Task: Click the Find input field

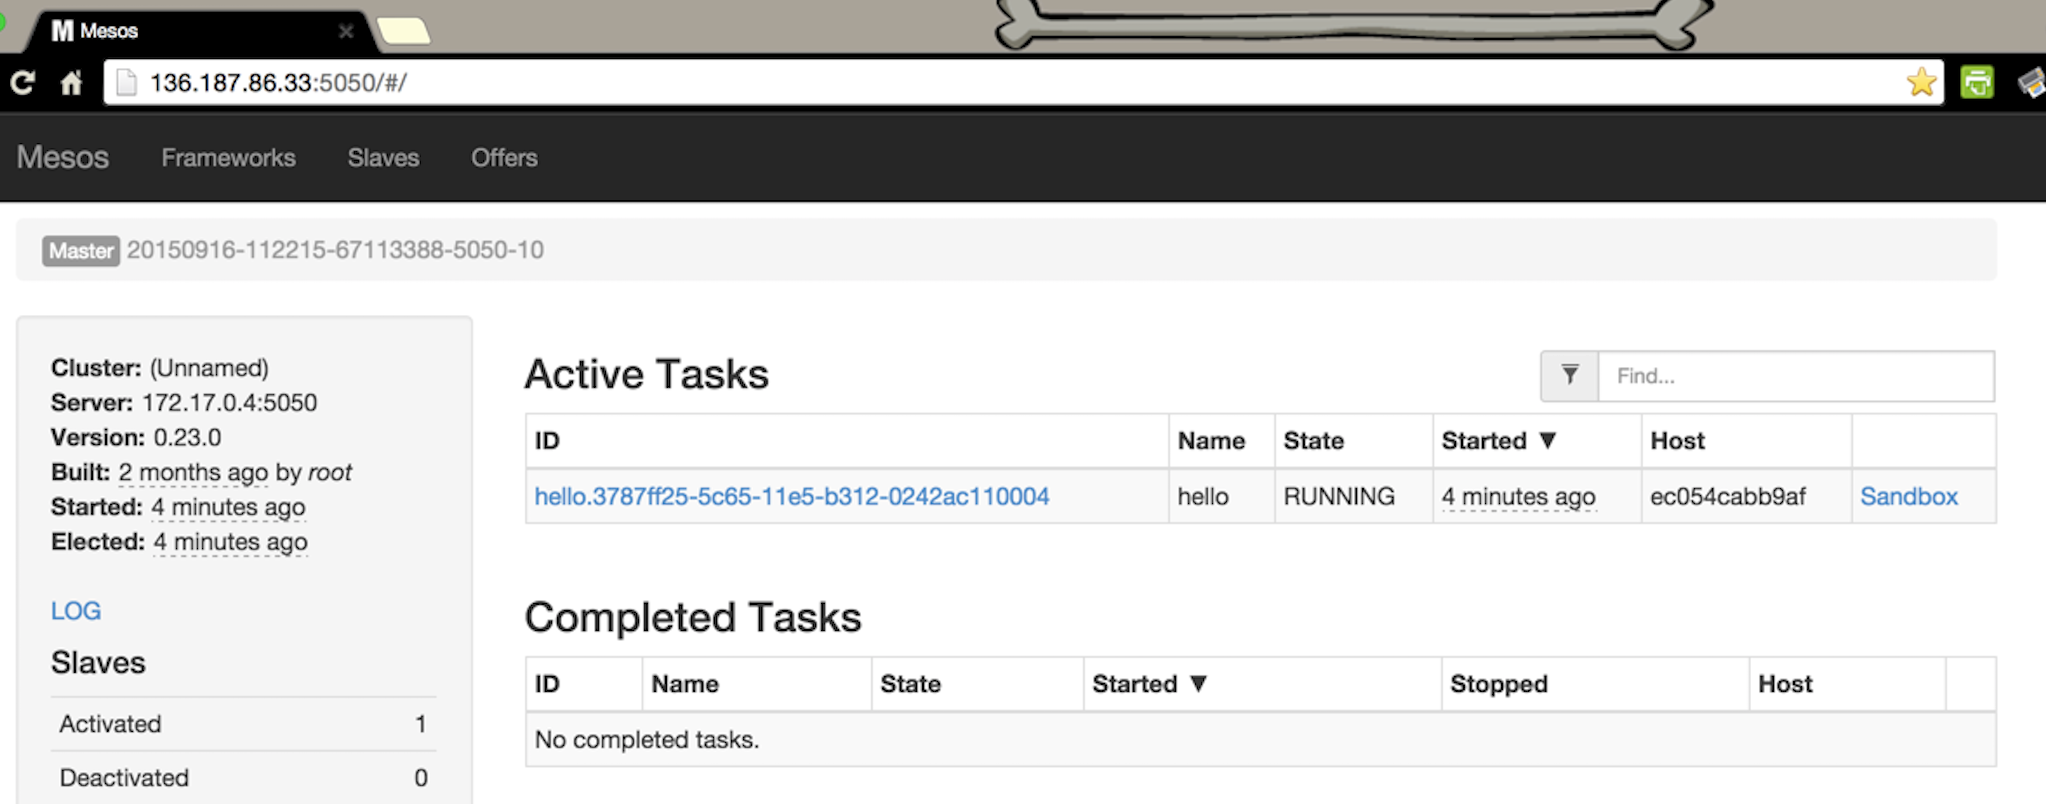Action: (x=1796, y=376)
